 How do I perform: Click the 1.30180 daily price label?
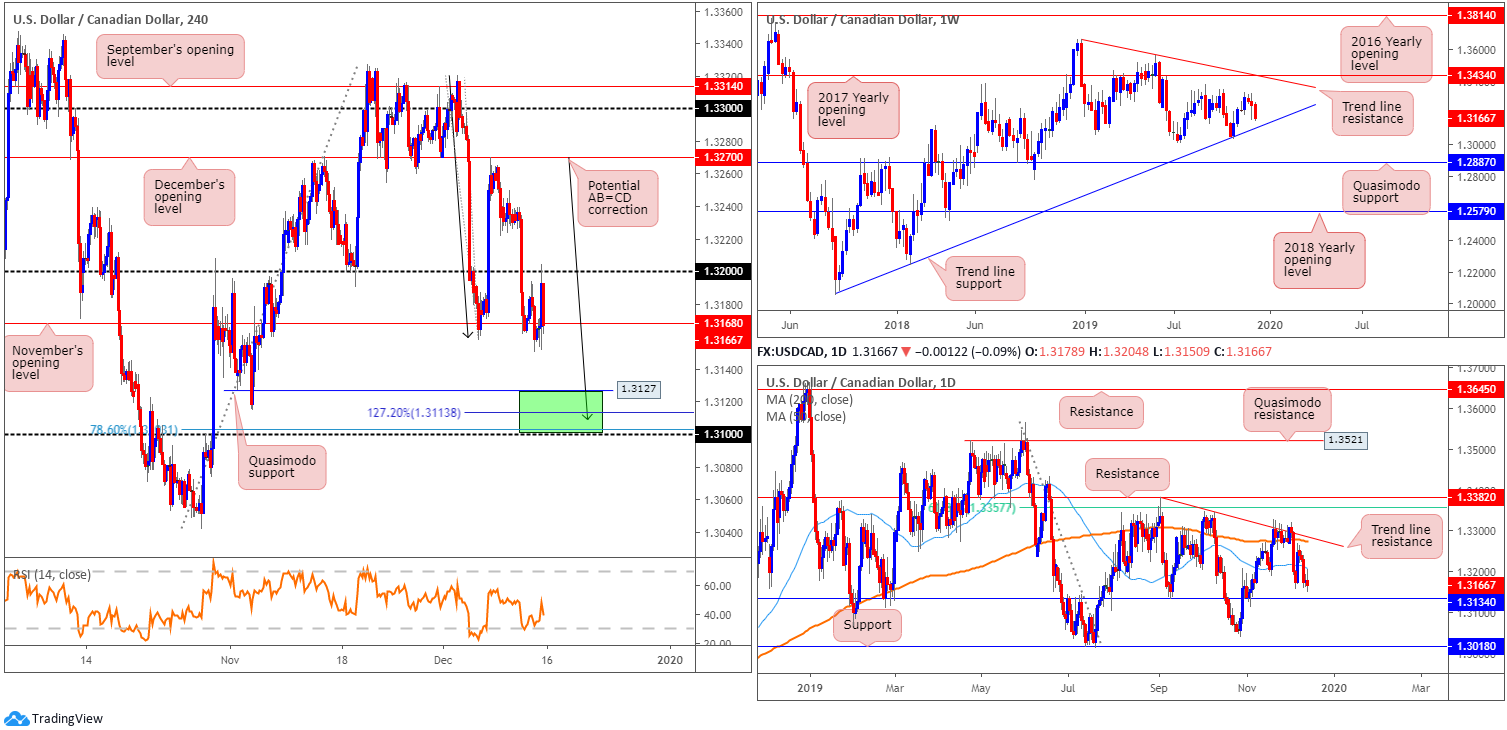click(1476, 646)
